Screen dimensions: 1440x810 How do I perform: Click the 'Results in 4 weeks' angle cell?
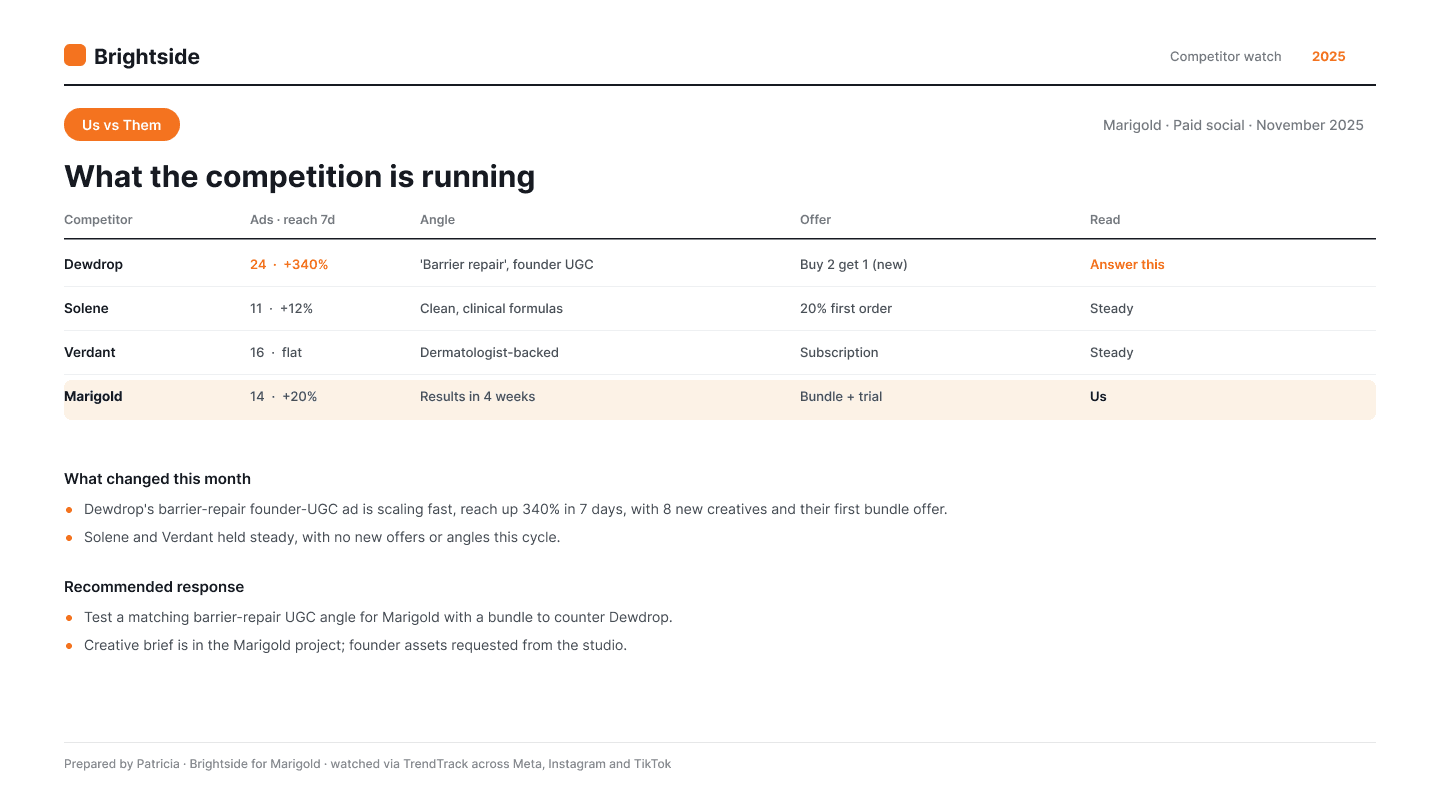(x=477, y=397)
